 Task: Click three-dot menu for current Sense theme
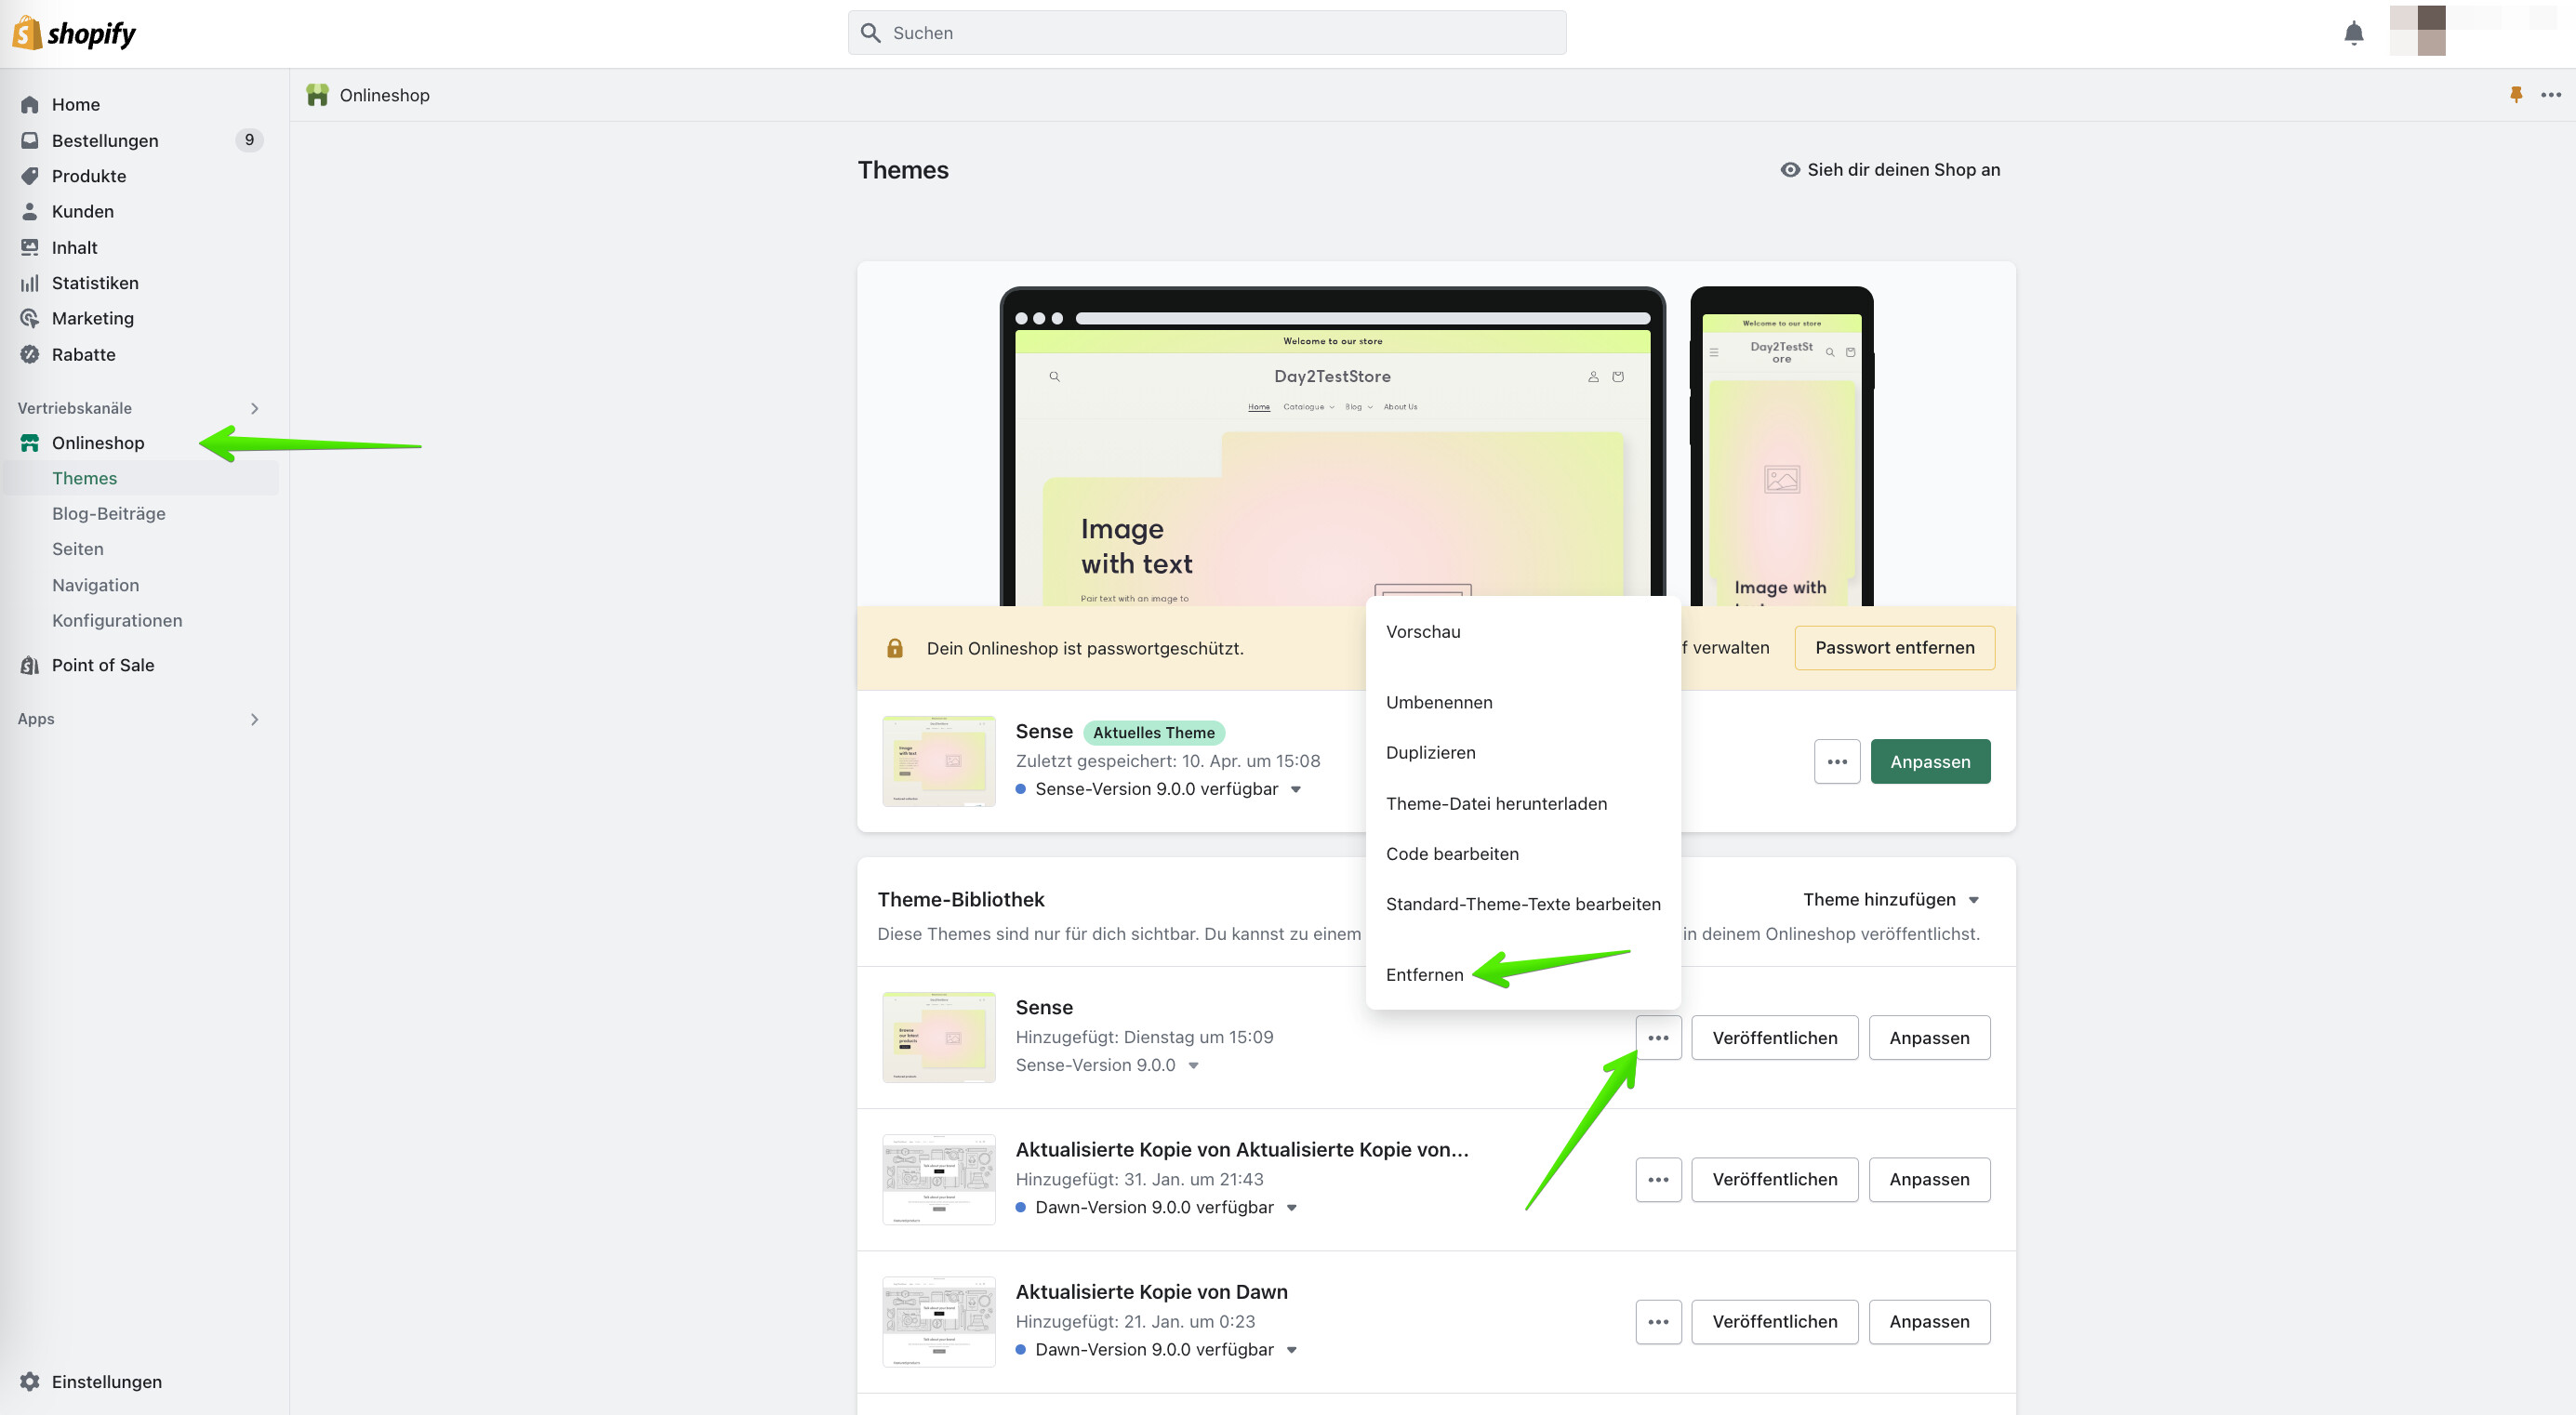(x=1836, y=761)
